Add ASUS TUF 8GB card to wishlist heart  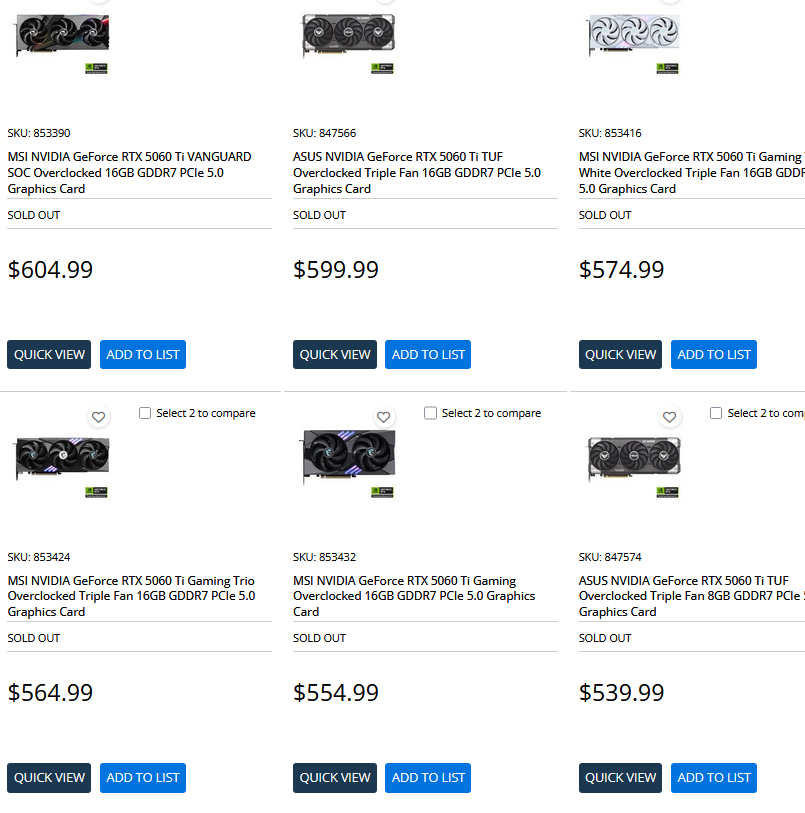coord(669,417)
